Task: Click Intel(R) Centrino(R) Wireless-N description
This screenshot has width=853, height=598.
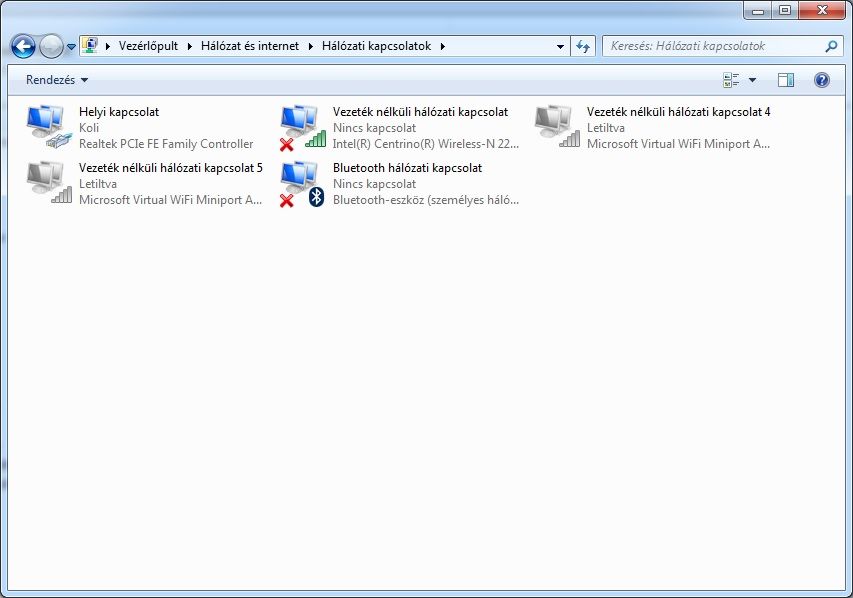Action: tap(425, 144)
